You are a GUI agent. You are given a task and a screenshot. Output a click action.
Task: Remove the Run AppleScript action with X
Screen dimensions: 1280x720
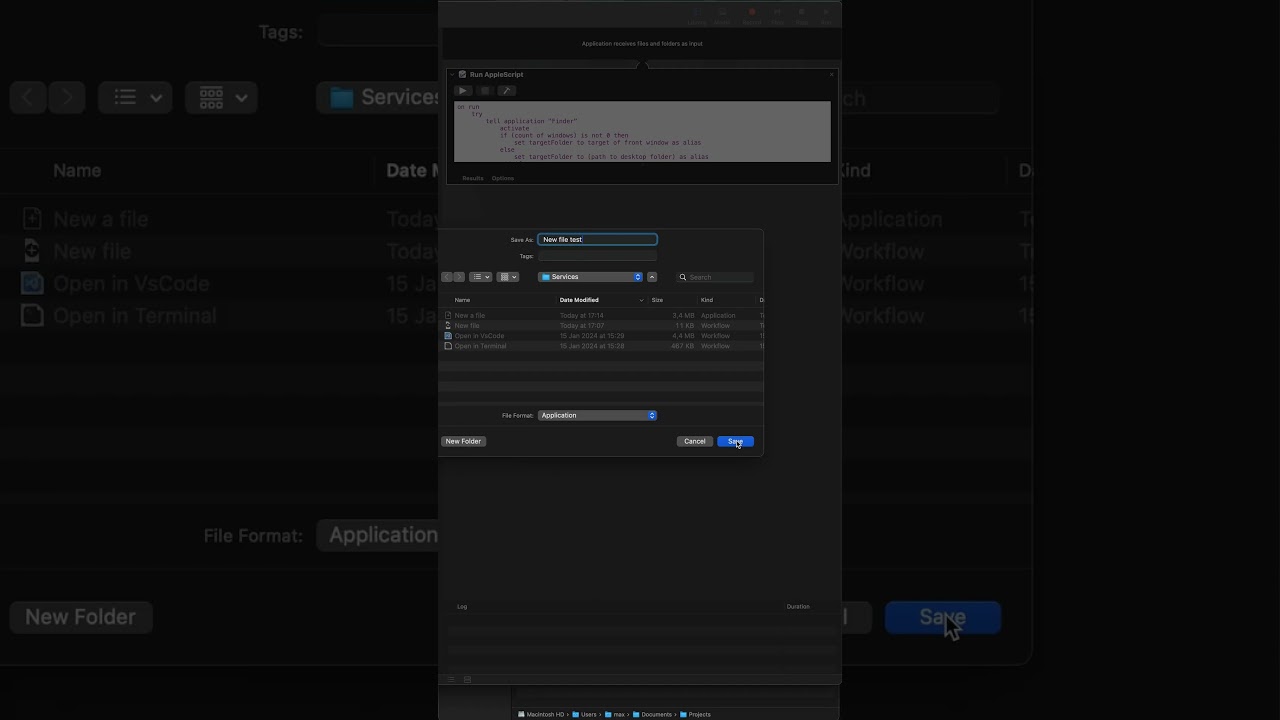tap(831, 74)
